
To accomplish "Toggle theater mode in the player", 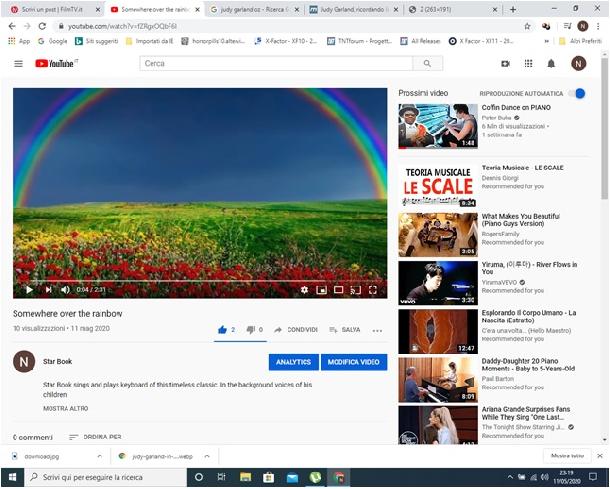I will click(x=338, y=290).
